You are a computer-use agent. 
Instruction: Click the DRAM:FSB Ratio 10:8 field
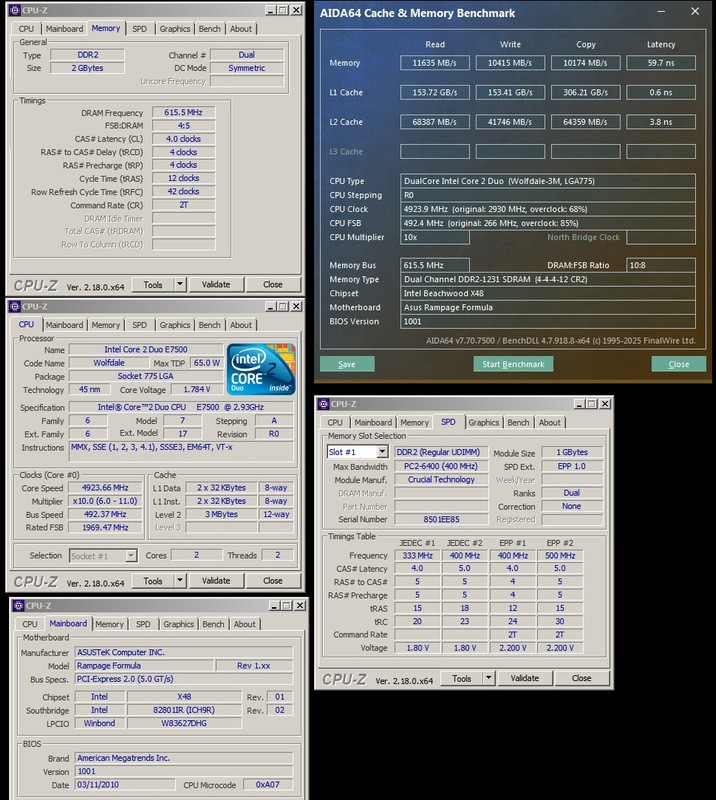[660, 265]
